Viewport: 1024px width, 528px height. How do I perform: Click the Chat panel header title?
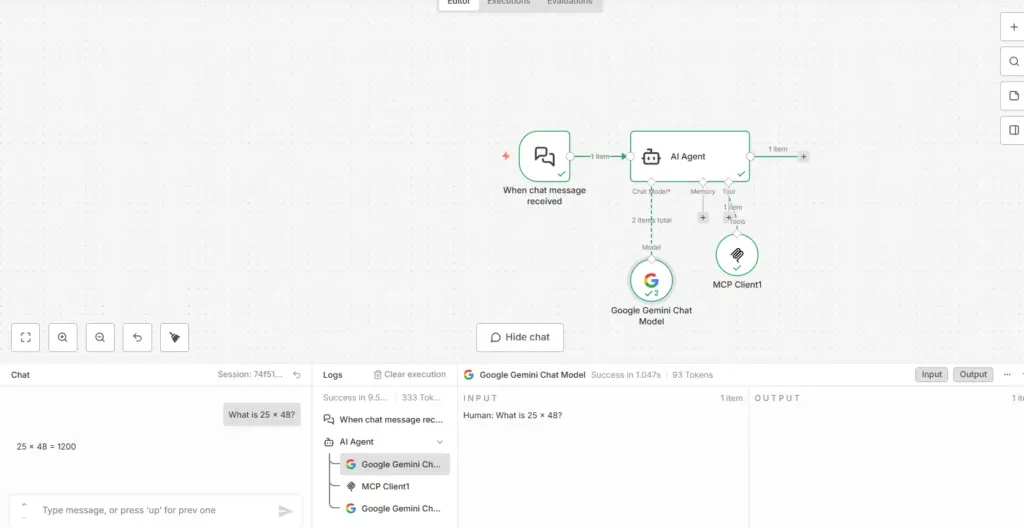click(x=20, y=374)
